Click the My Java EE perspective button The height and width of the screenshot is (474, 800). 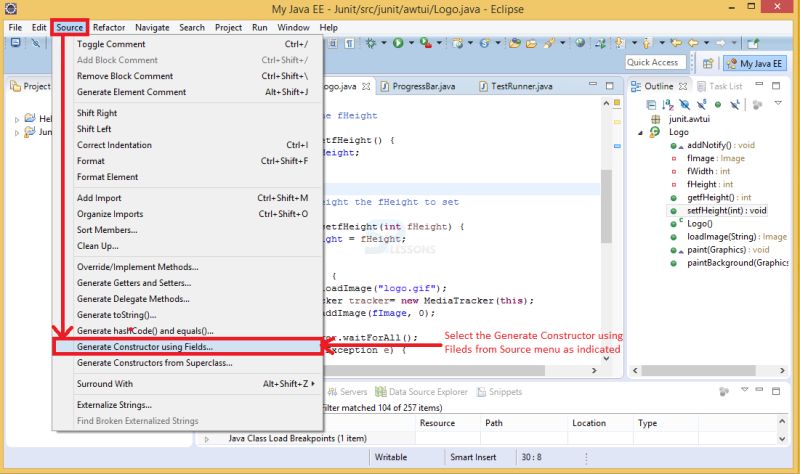click(755, 63)
